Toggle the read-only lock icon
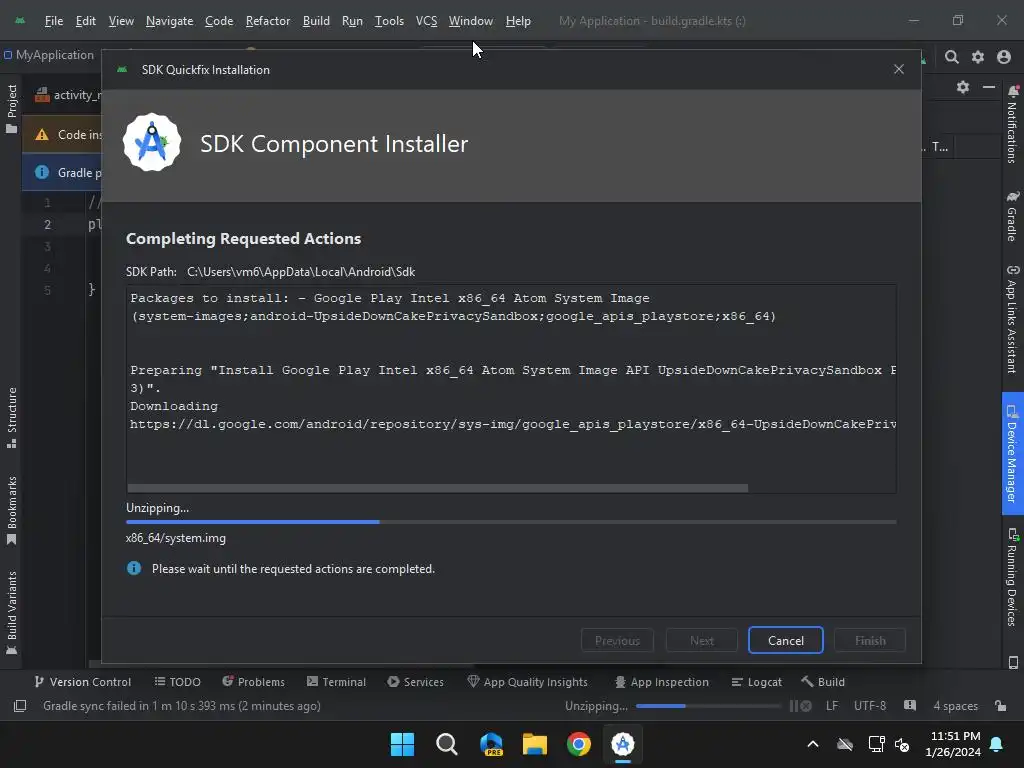The width and height of the screenshot is (1024, 768). (x=1000, y=706)
